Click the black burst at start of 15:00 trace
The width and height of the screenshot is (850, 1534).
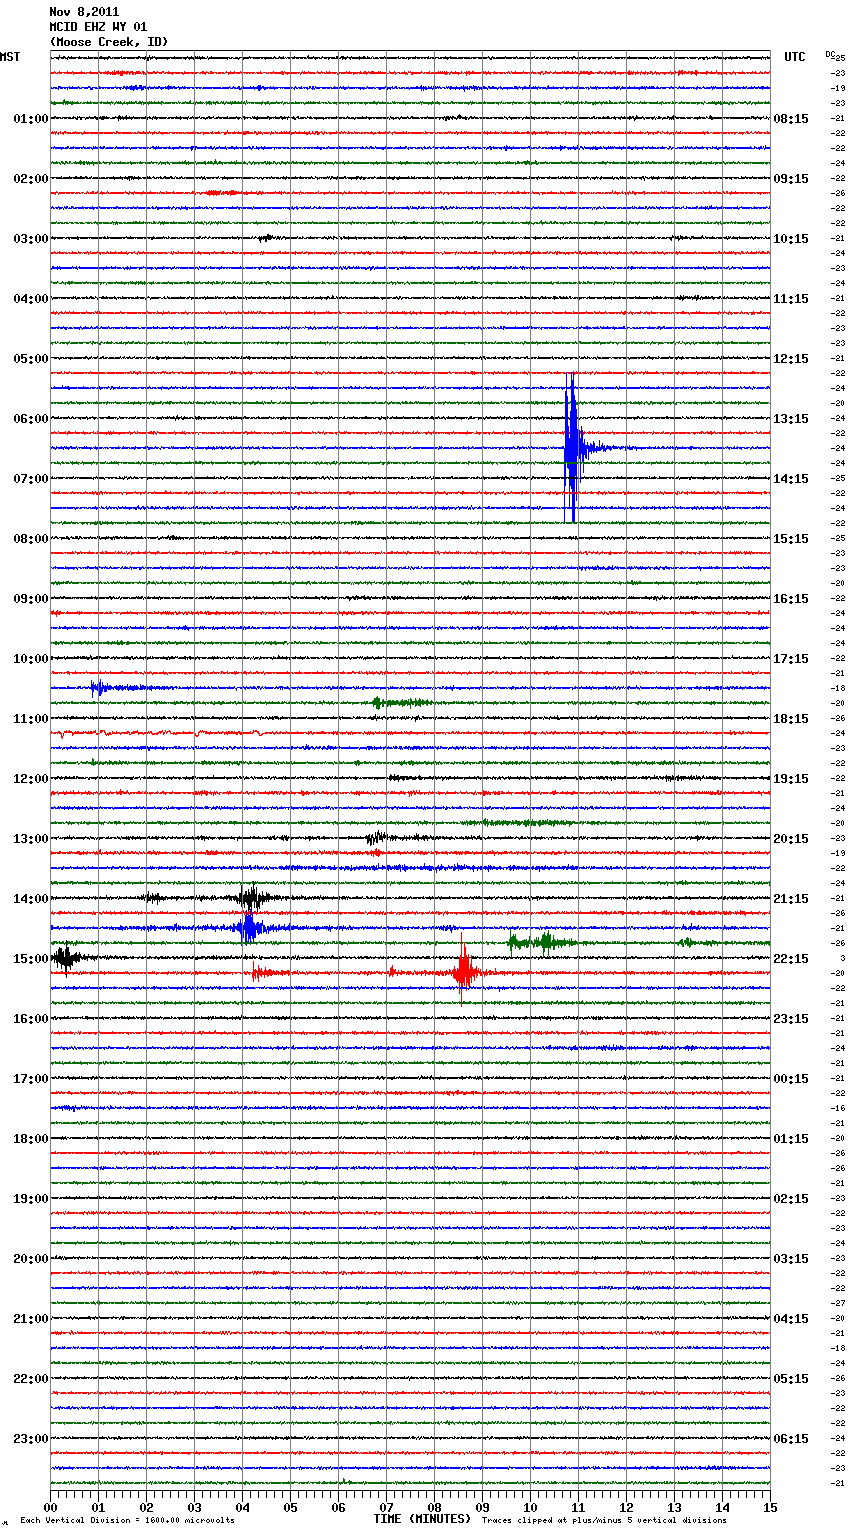(x=65, y=958)
